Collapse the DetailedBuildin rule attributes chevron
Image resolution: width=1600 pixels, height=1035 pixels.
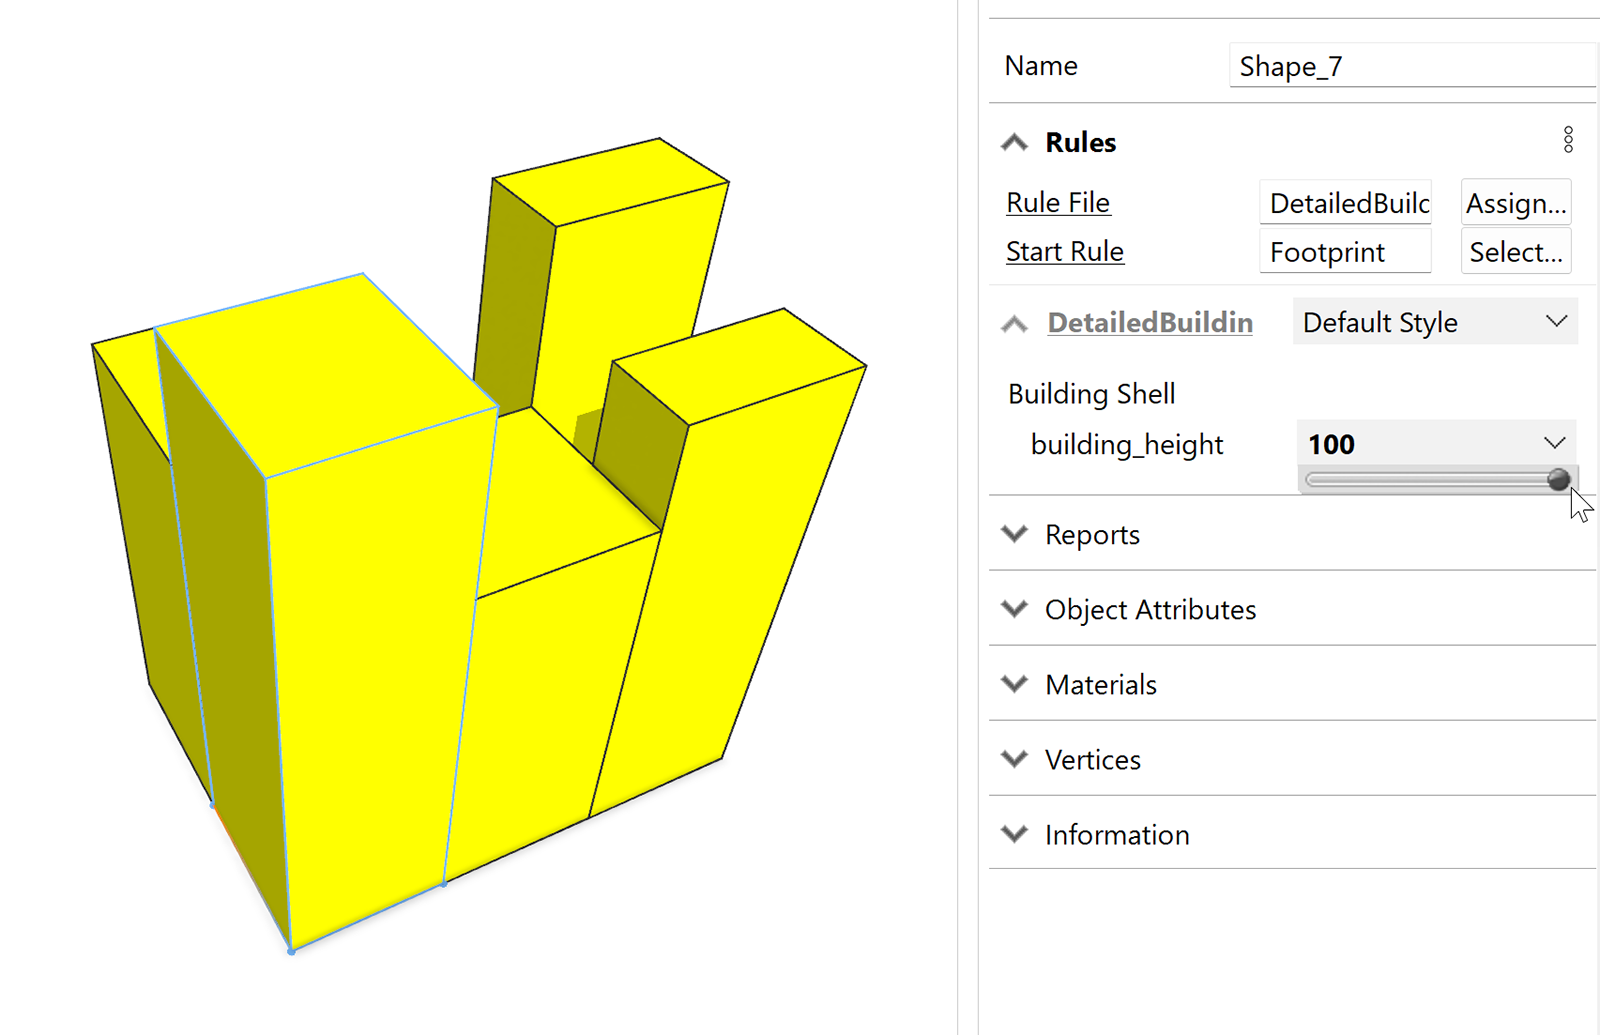coord(1014,324)
